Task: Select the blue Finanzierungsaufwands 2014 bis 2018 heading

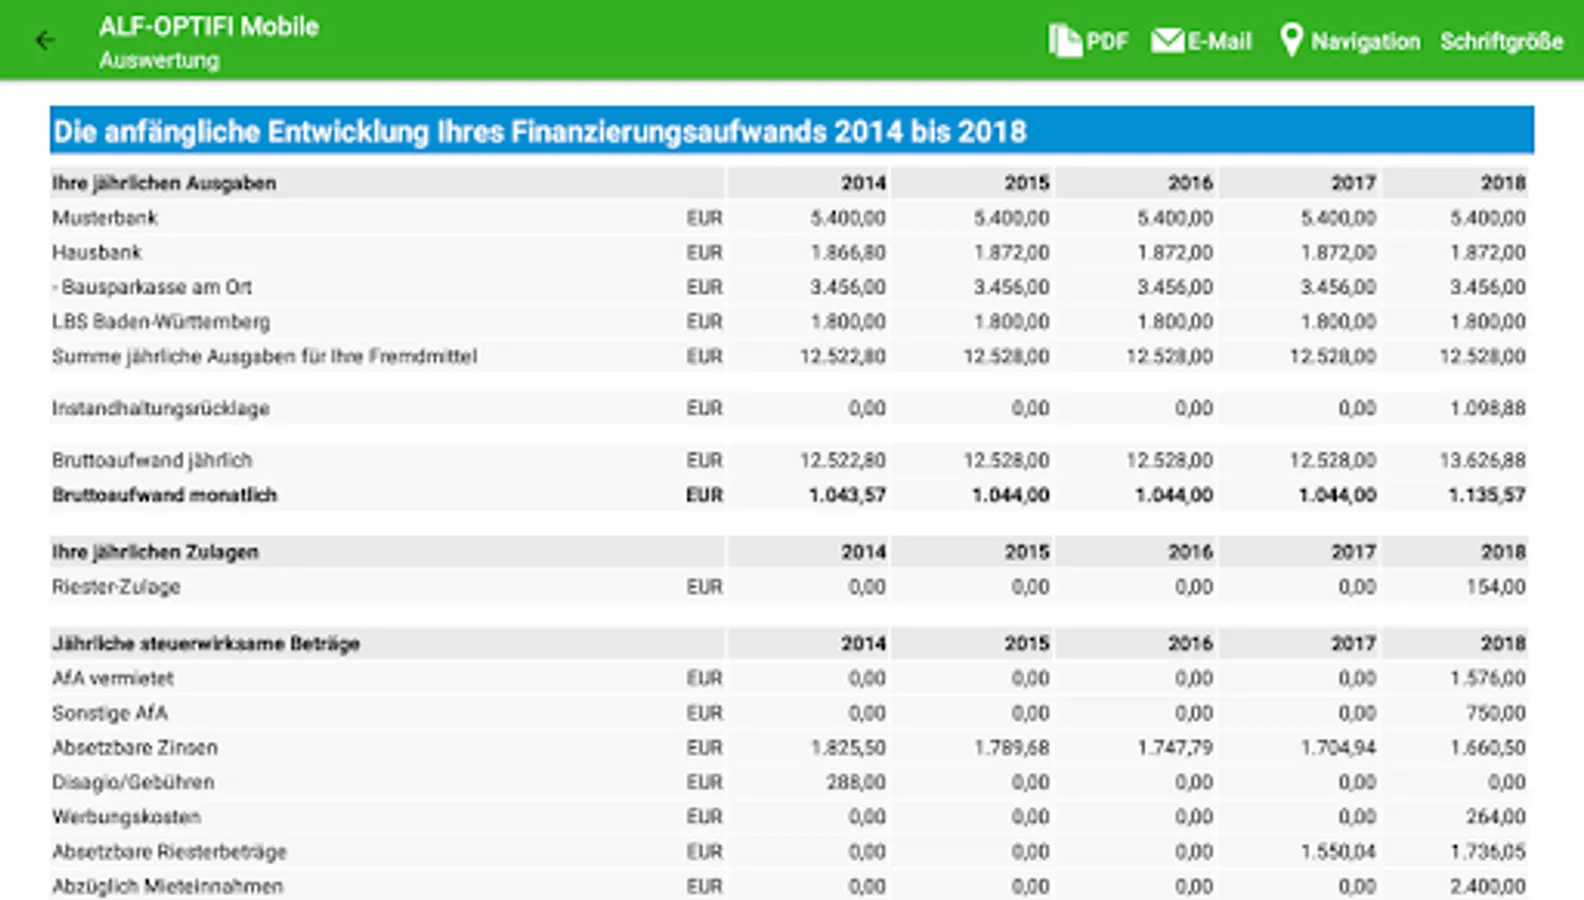Action: (792, 130)
